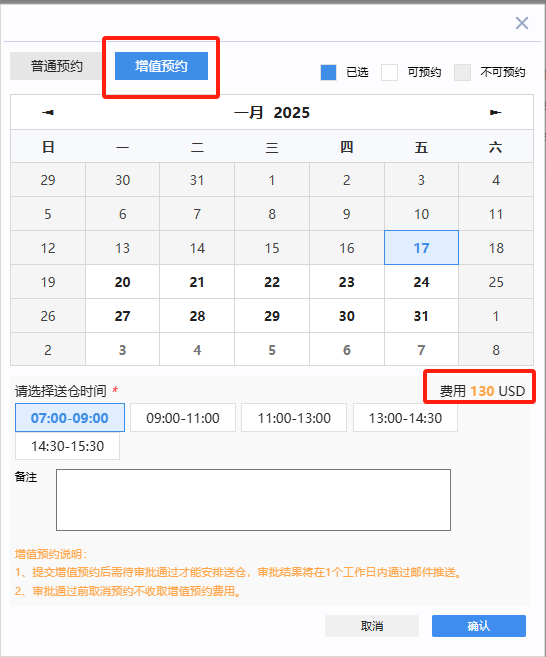Select the 增值预约 tab
The image size is (546, 657).
click(161, 66)
